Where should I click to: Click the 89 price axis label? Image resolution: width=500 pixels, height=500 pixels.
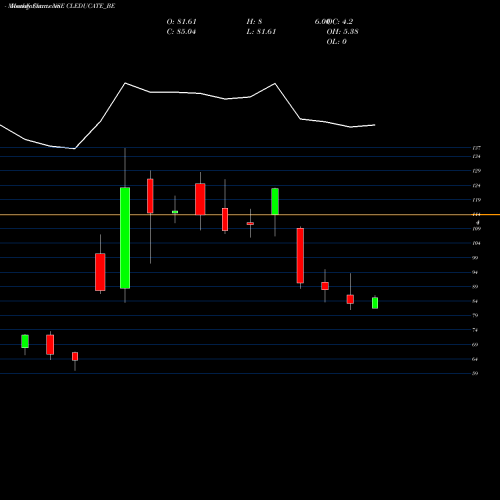pyautogui.click(x=475, y=287)
